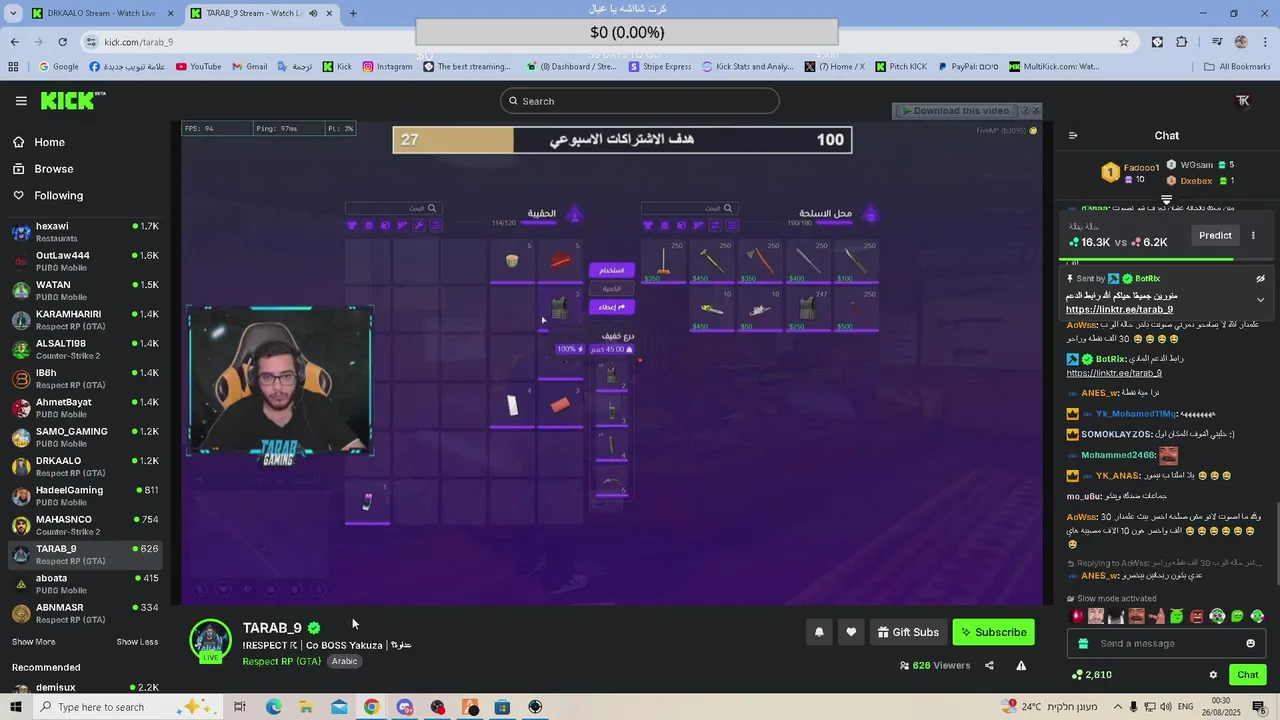Open AhmetBayat's channel
This screenshot has height=720, width=1280.
click(x=85, y=408)
